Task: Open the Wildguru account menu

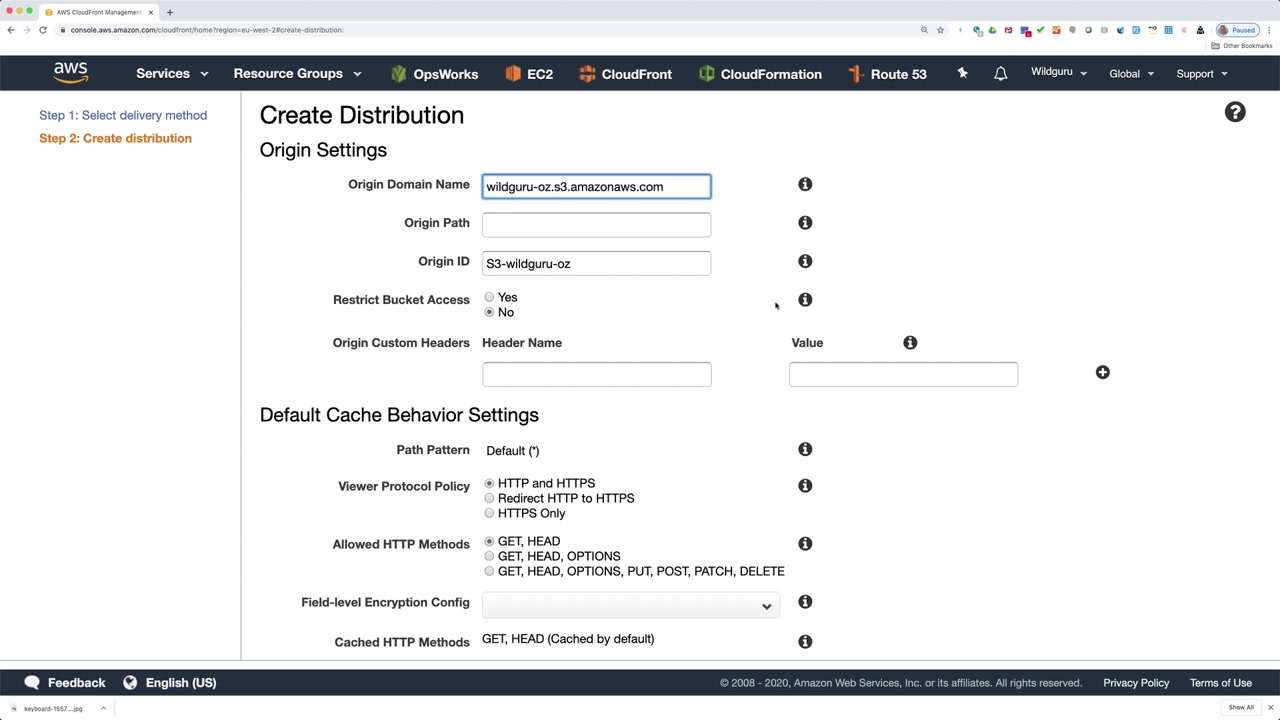Action: click(1058, 73)
